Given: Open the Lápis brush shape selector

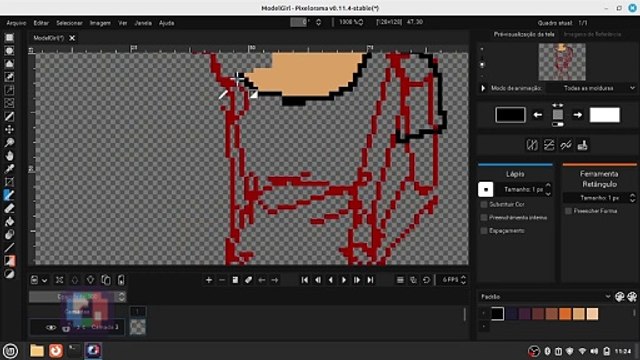Looking at the screenshot, I should tap(486, 189).
